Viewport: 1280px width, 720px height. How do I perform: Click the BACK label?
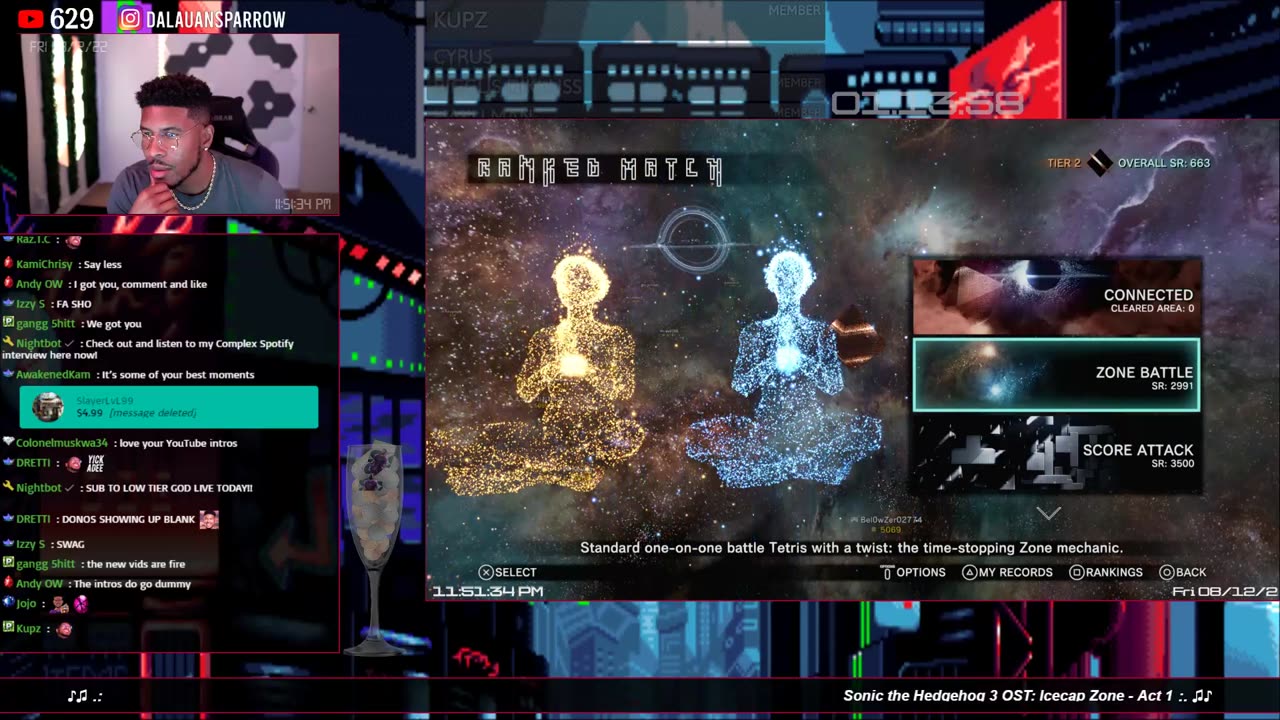coord(1191,572)
